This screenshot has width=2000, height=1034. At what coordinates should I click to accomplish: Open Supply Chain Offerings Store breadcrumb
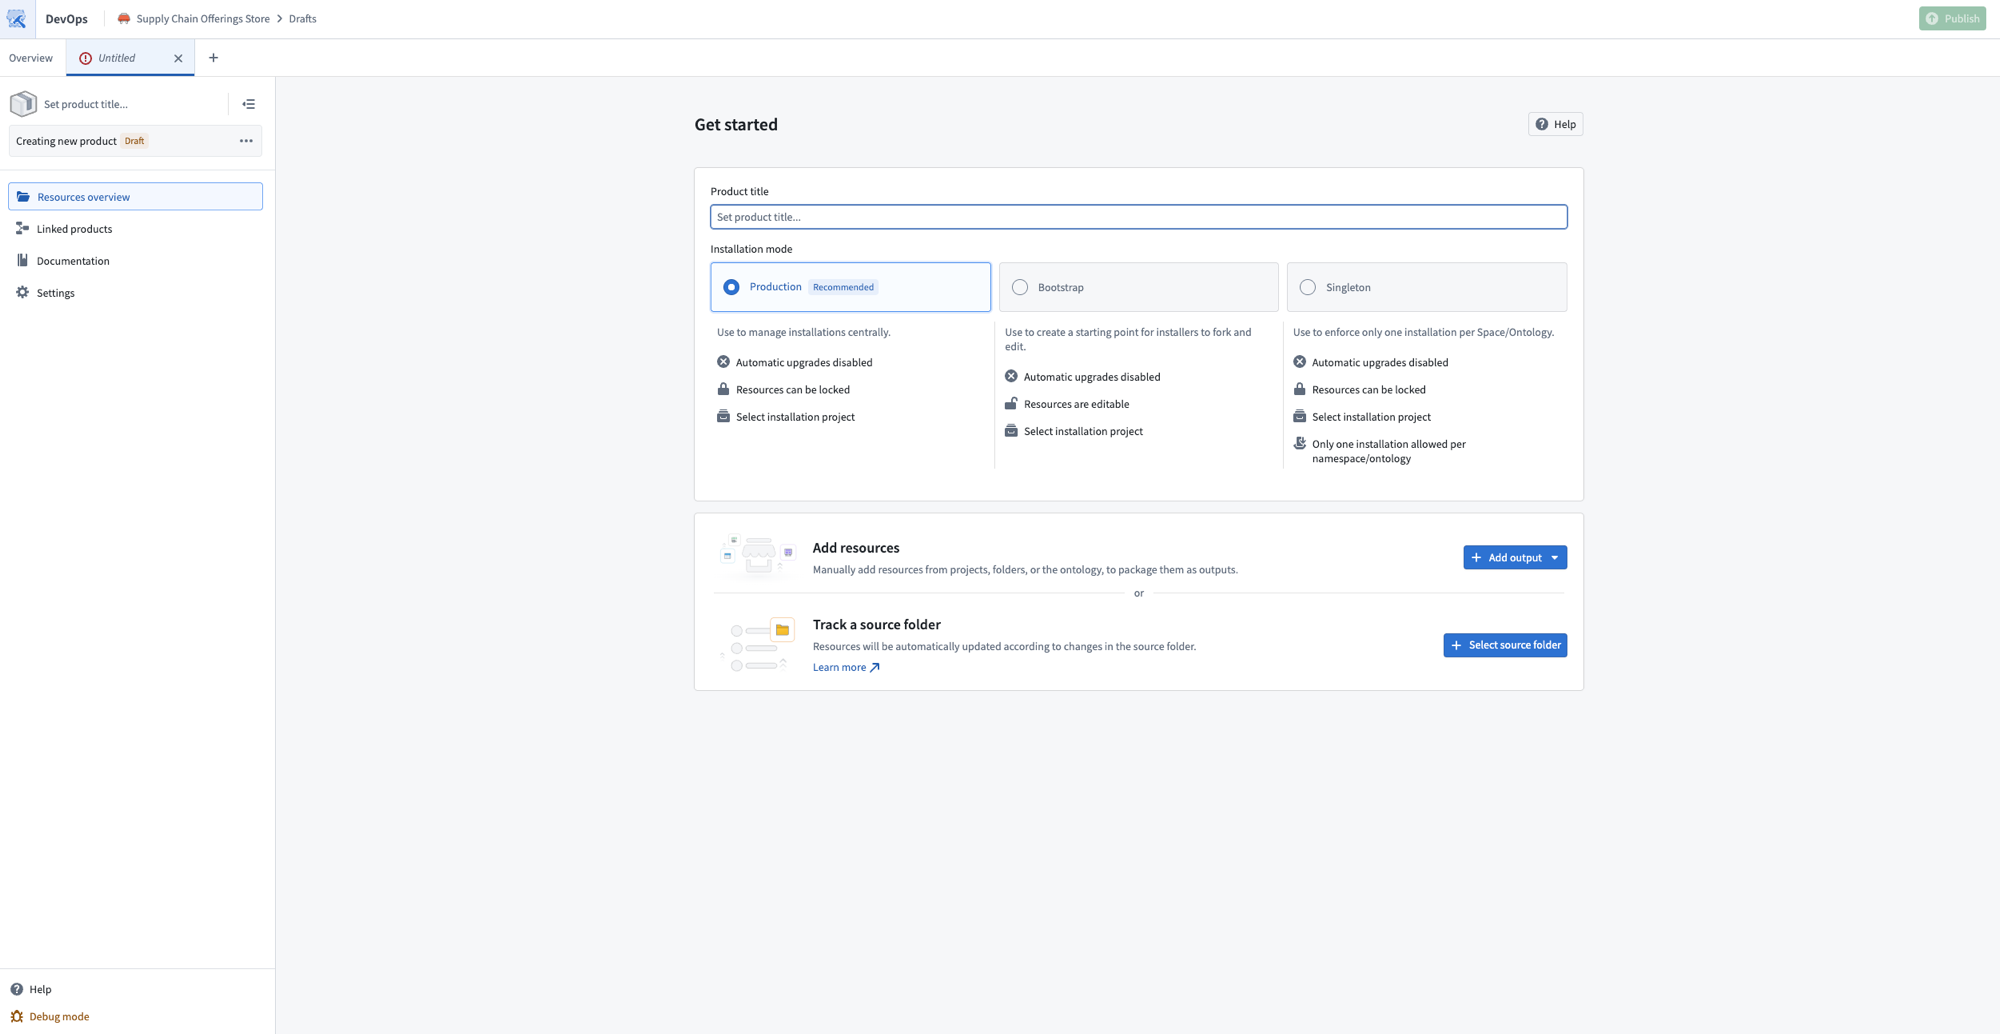point(203,19)
